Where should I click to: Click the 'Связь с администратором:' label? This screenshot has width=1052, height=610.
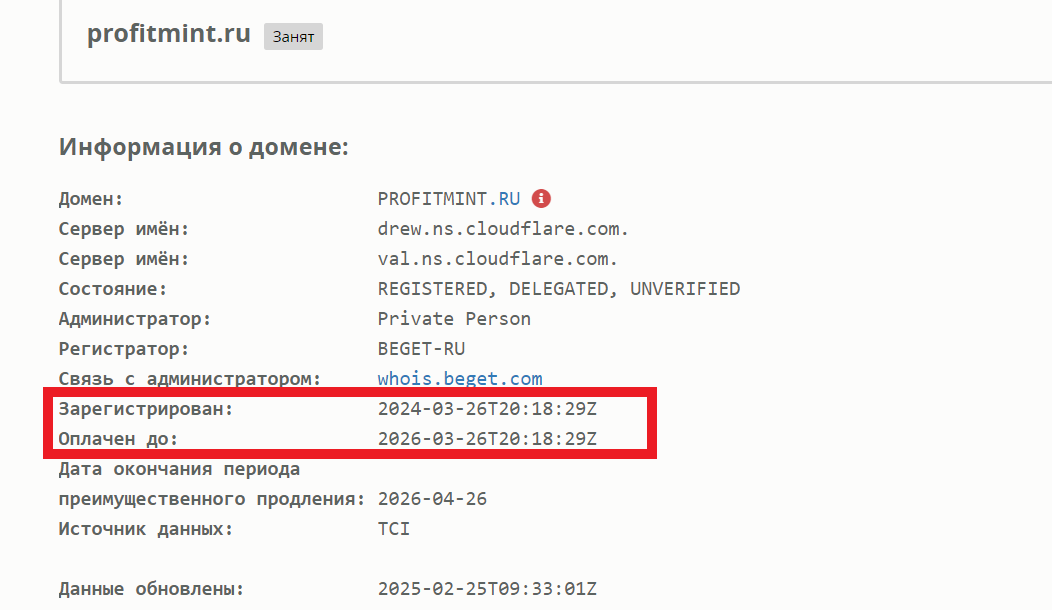(x=190, y=378)
